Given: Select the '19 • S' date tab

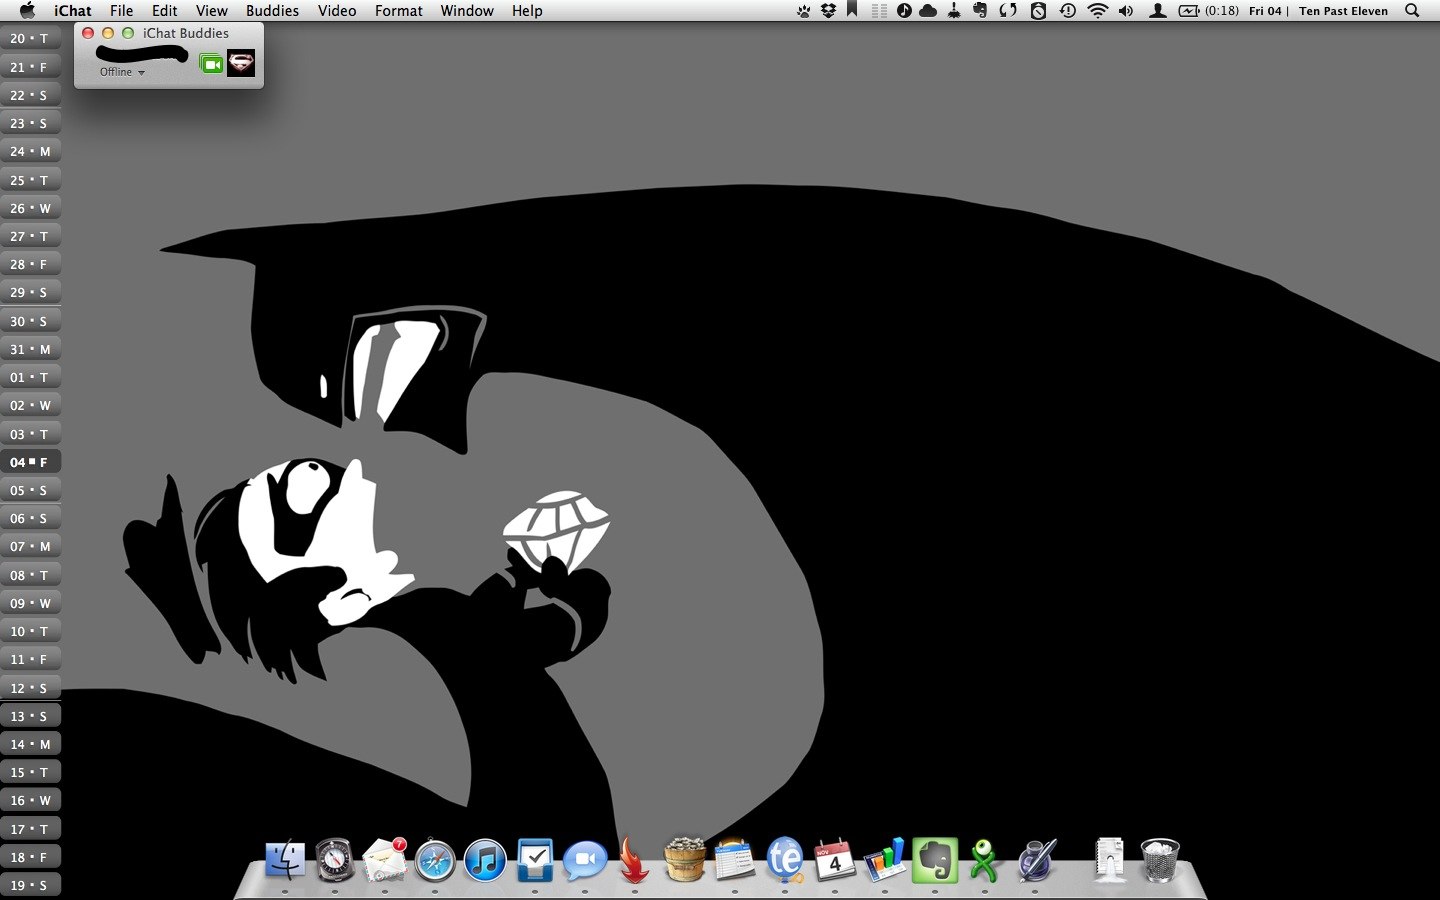Looking at the screenshot, I should pos(30,885).
